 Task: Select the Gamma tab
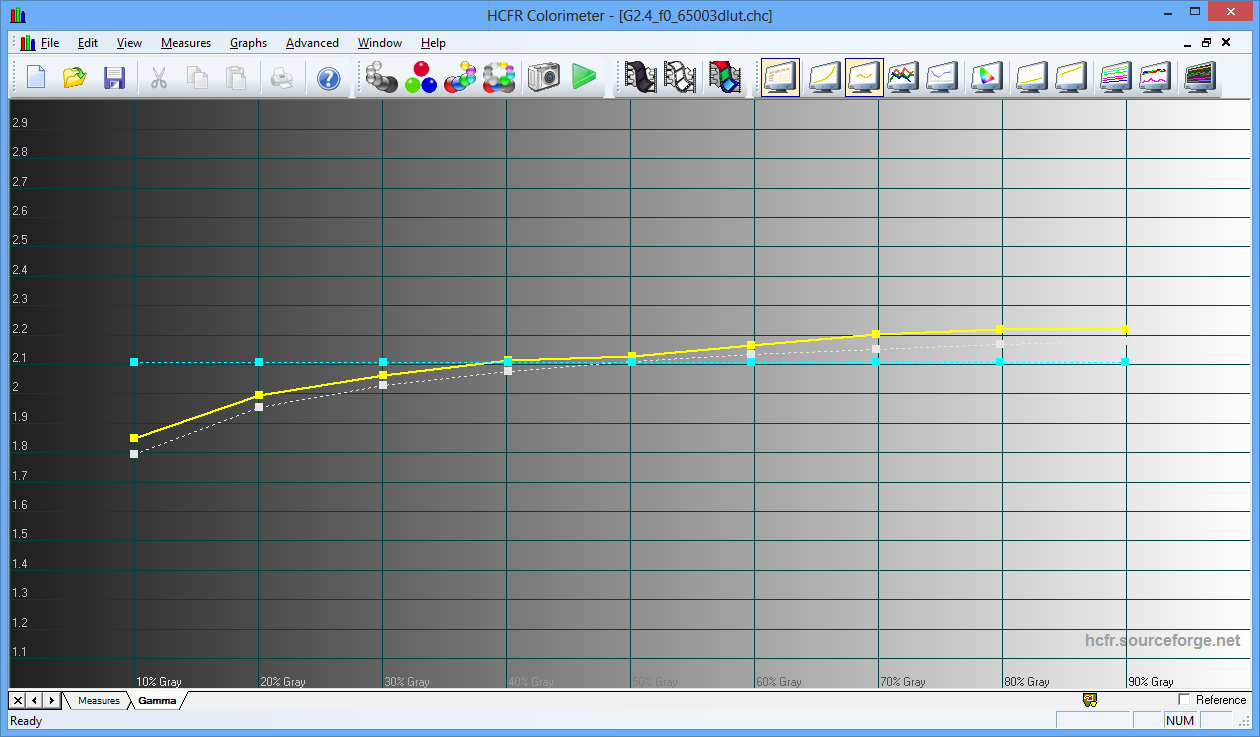[x=157, y=700]
